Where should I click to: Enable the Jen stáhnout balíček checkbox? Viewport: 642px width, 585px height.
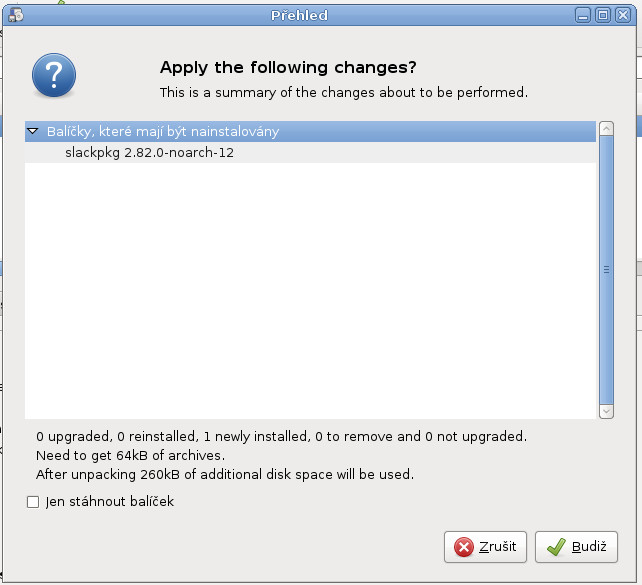(33, 501)
